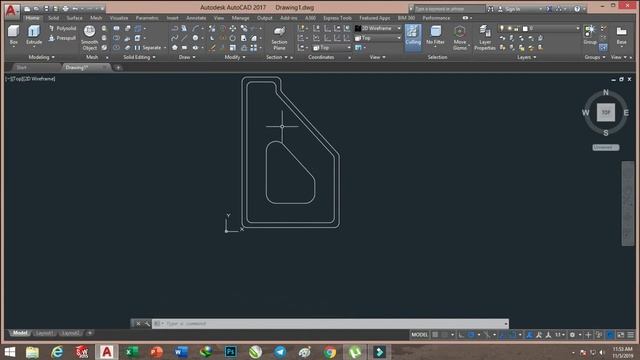
Task: Toggle the grid display in status bar
Action: pyautogui.click(x=436, y=335)
